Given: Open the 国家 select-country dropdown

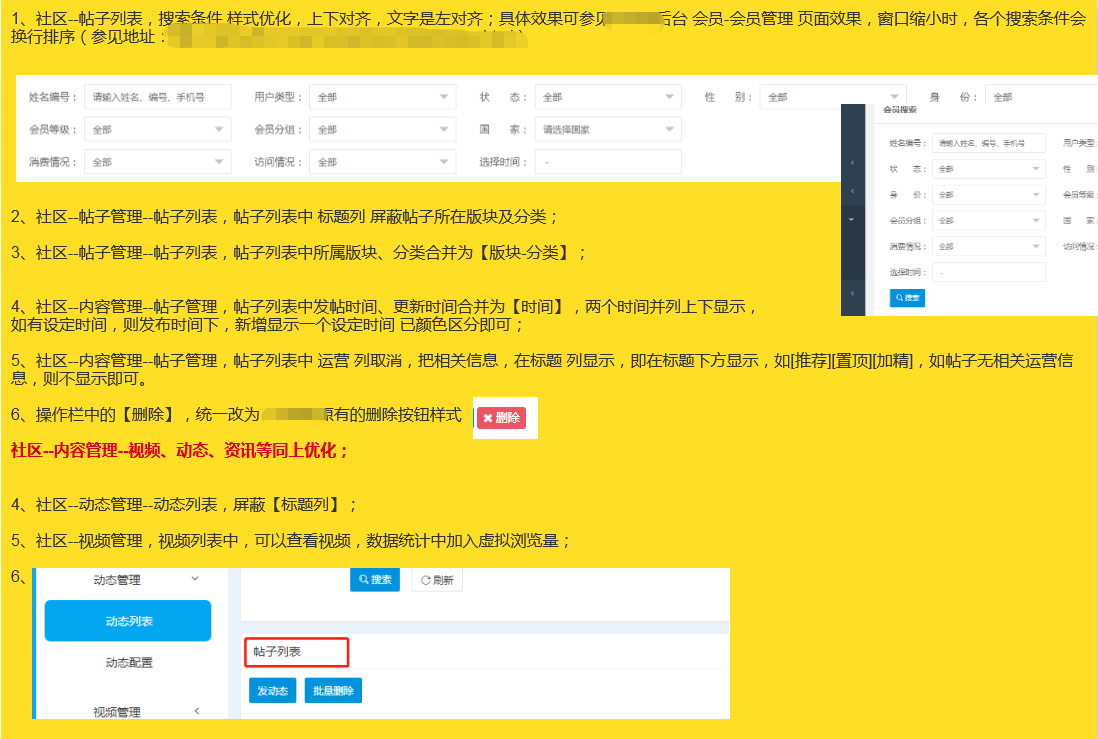Looking at the screenshot, I should (607, 129).
